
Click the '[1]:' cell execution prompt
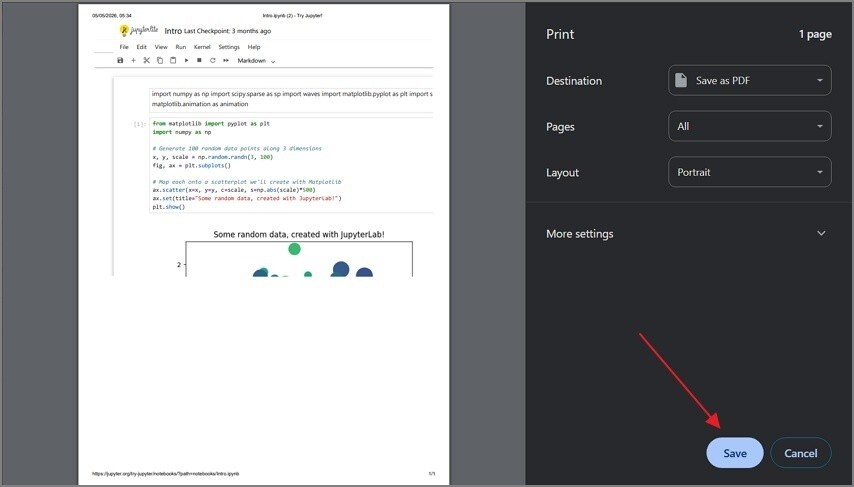[140, 124]
